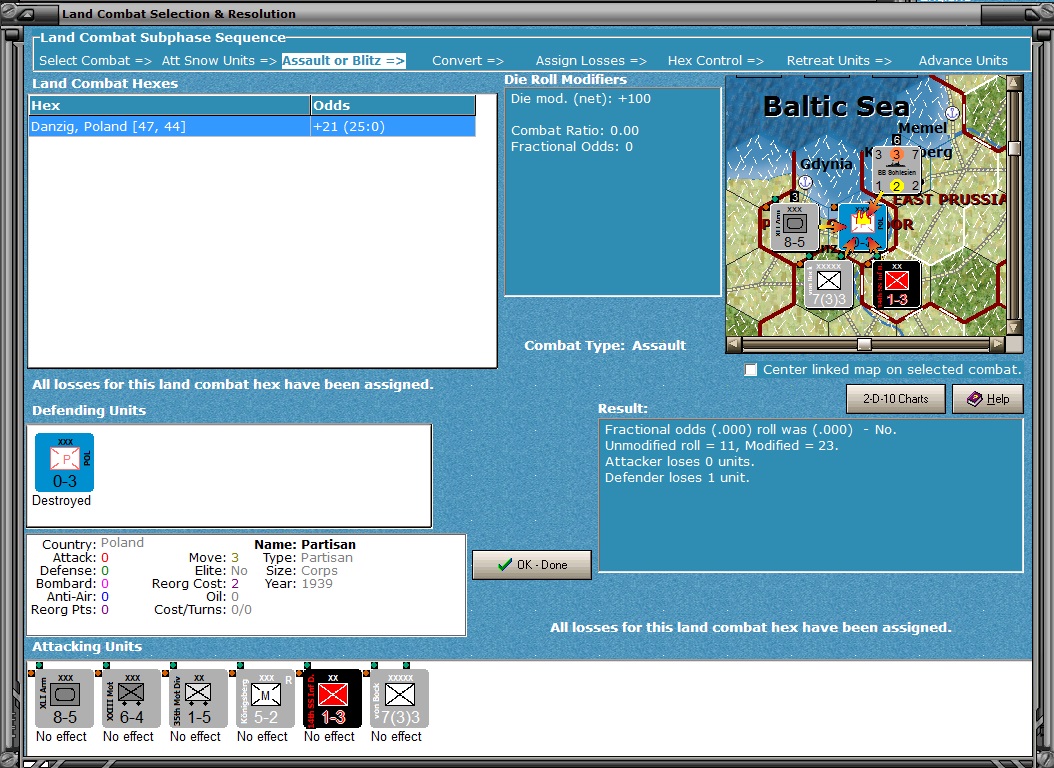
Task: Click the map scroll right arrow
Action: 998,344
